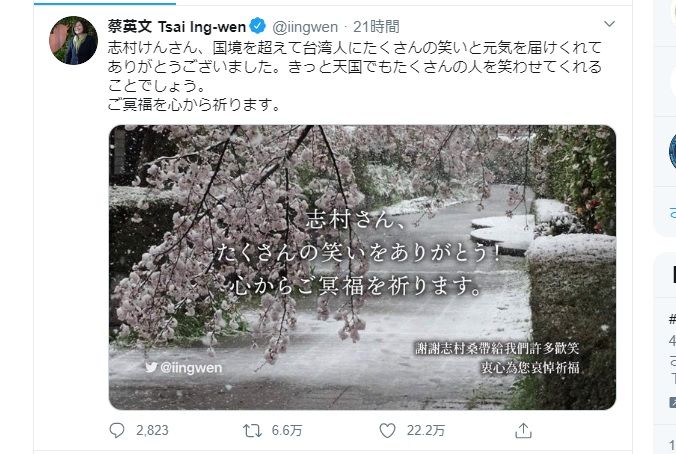Click the Twitter bird watermark in image
676x454 pixels.
(x=151, y=367)
